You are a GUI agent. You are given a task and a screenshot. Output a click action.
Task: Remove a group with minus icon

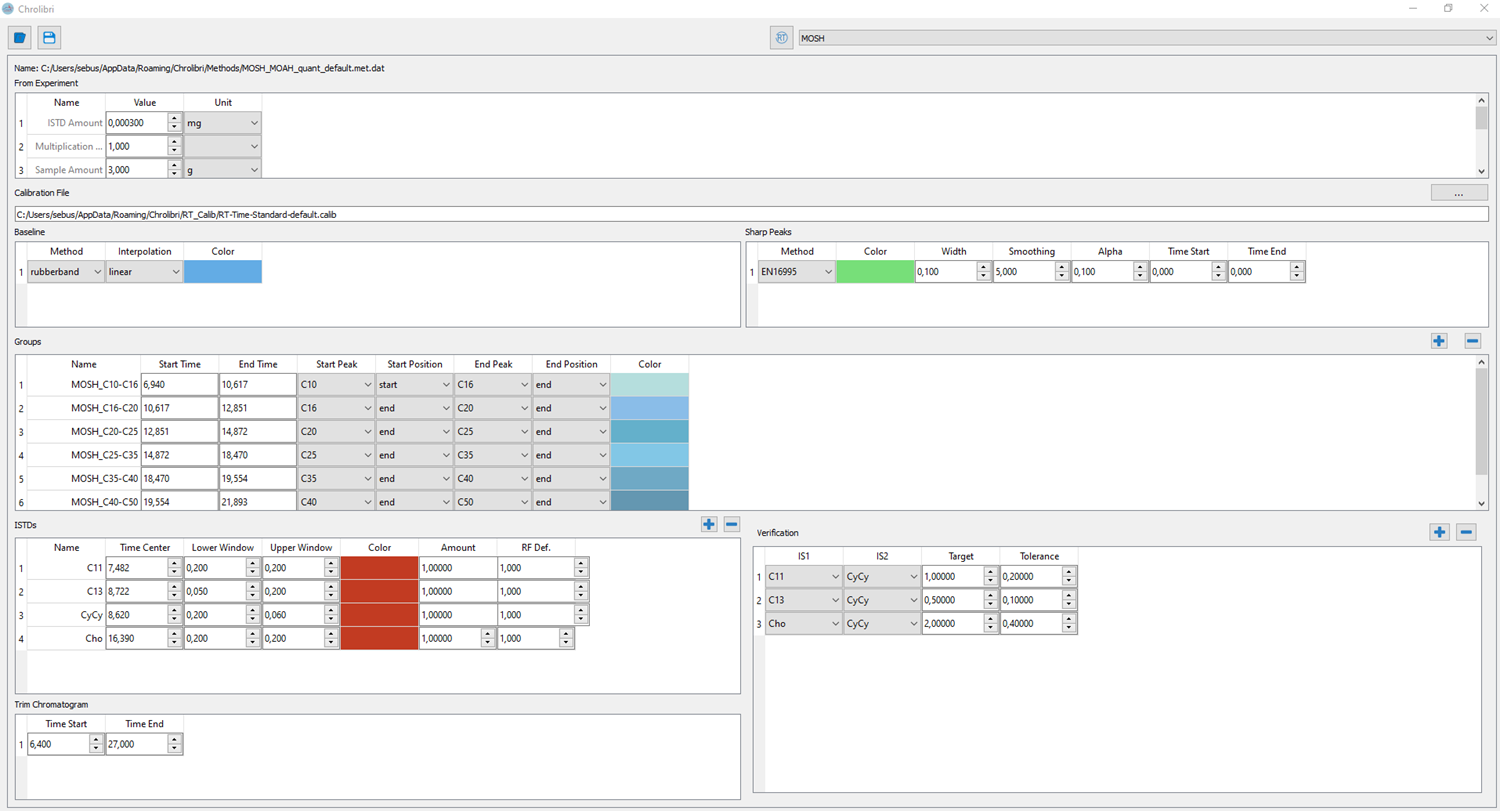tap(1472, 341)
